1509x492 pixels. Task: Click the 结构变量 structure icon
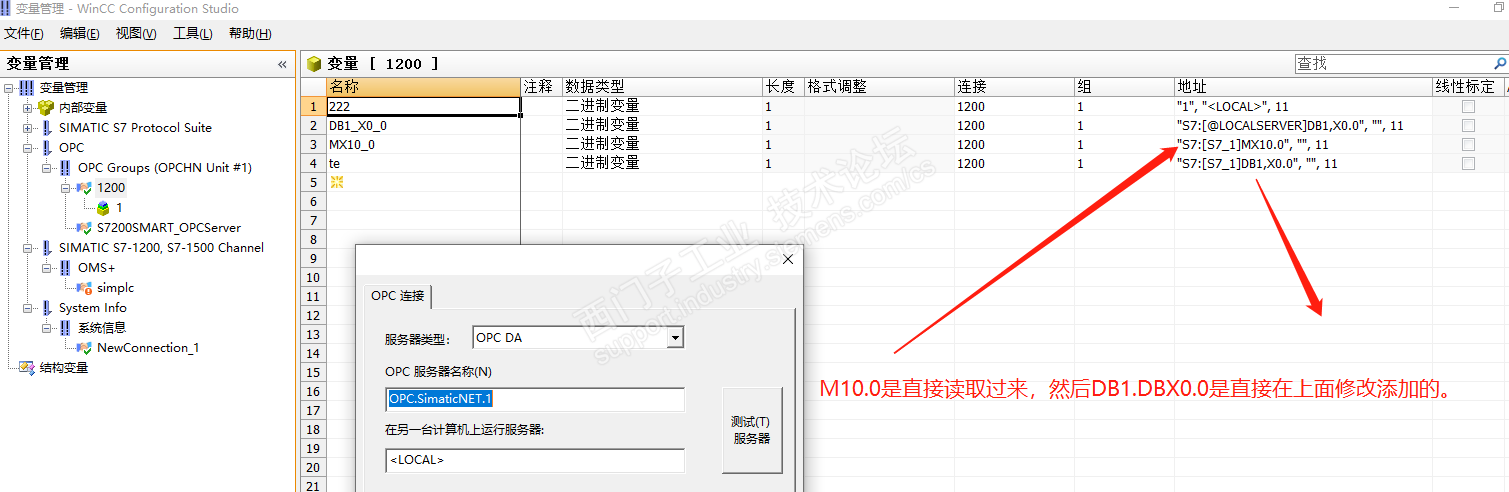pos(26,368)
